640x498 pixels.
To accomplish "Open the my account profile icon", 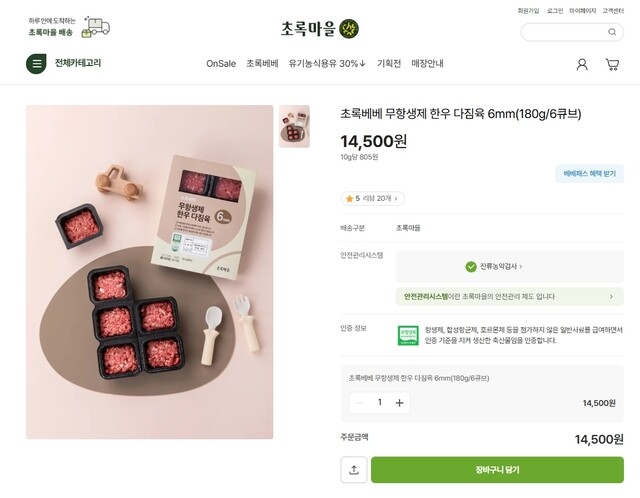I will [582, 64].
